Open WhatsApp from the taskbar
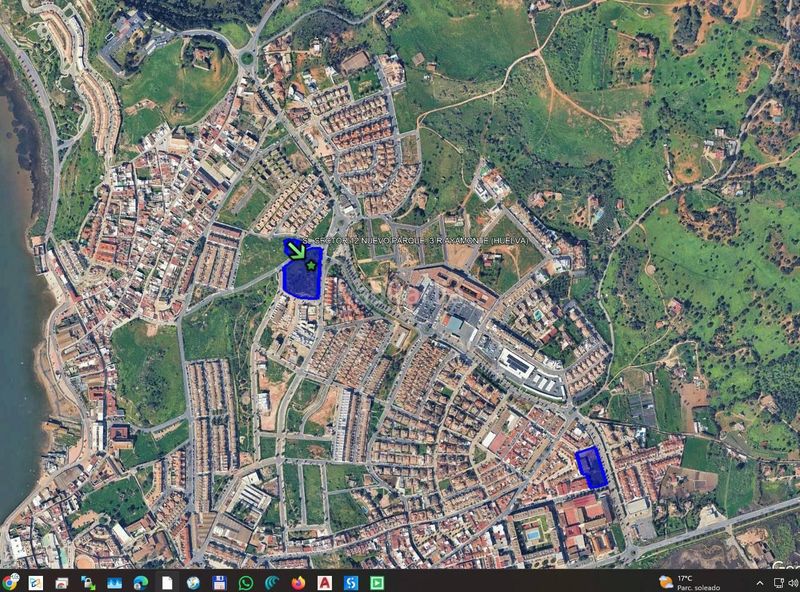The image size is (800, 592). (x=245, y=582)
